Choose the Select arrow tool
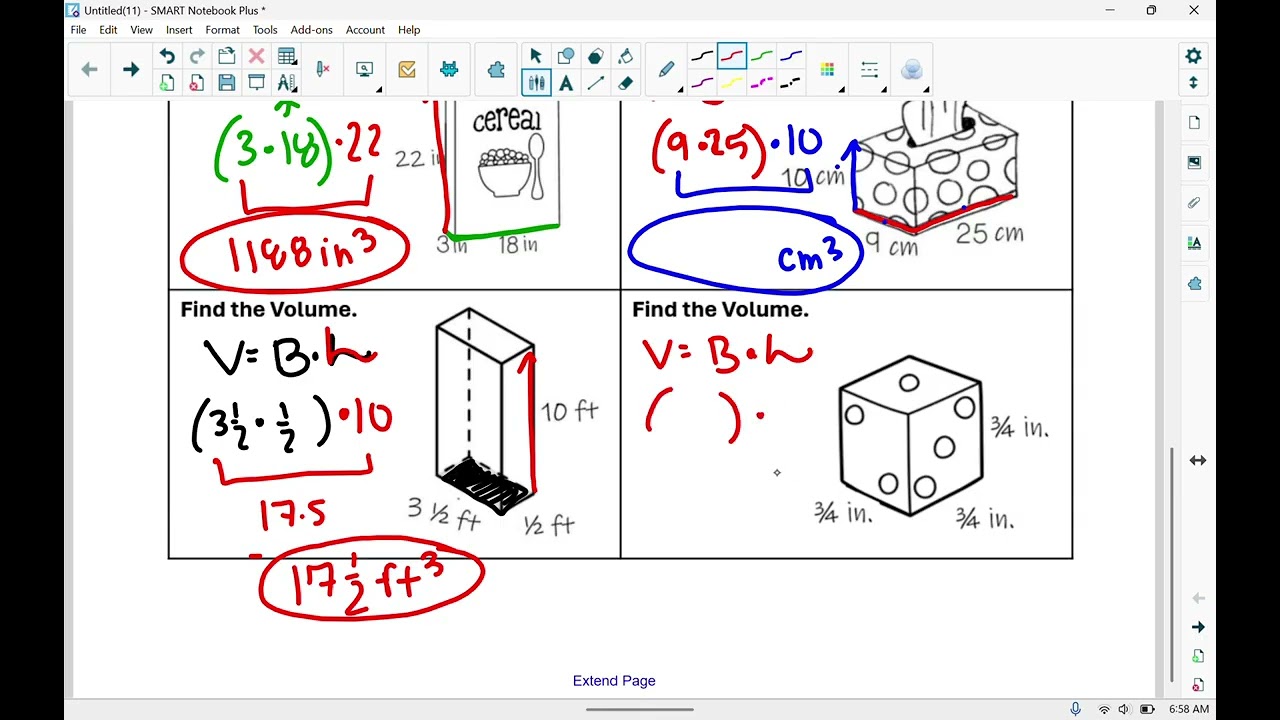 (536, 56)
